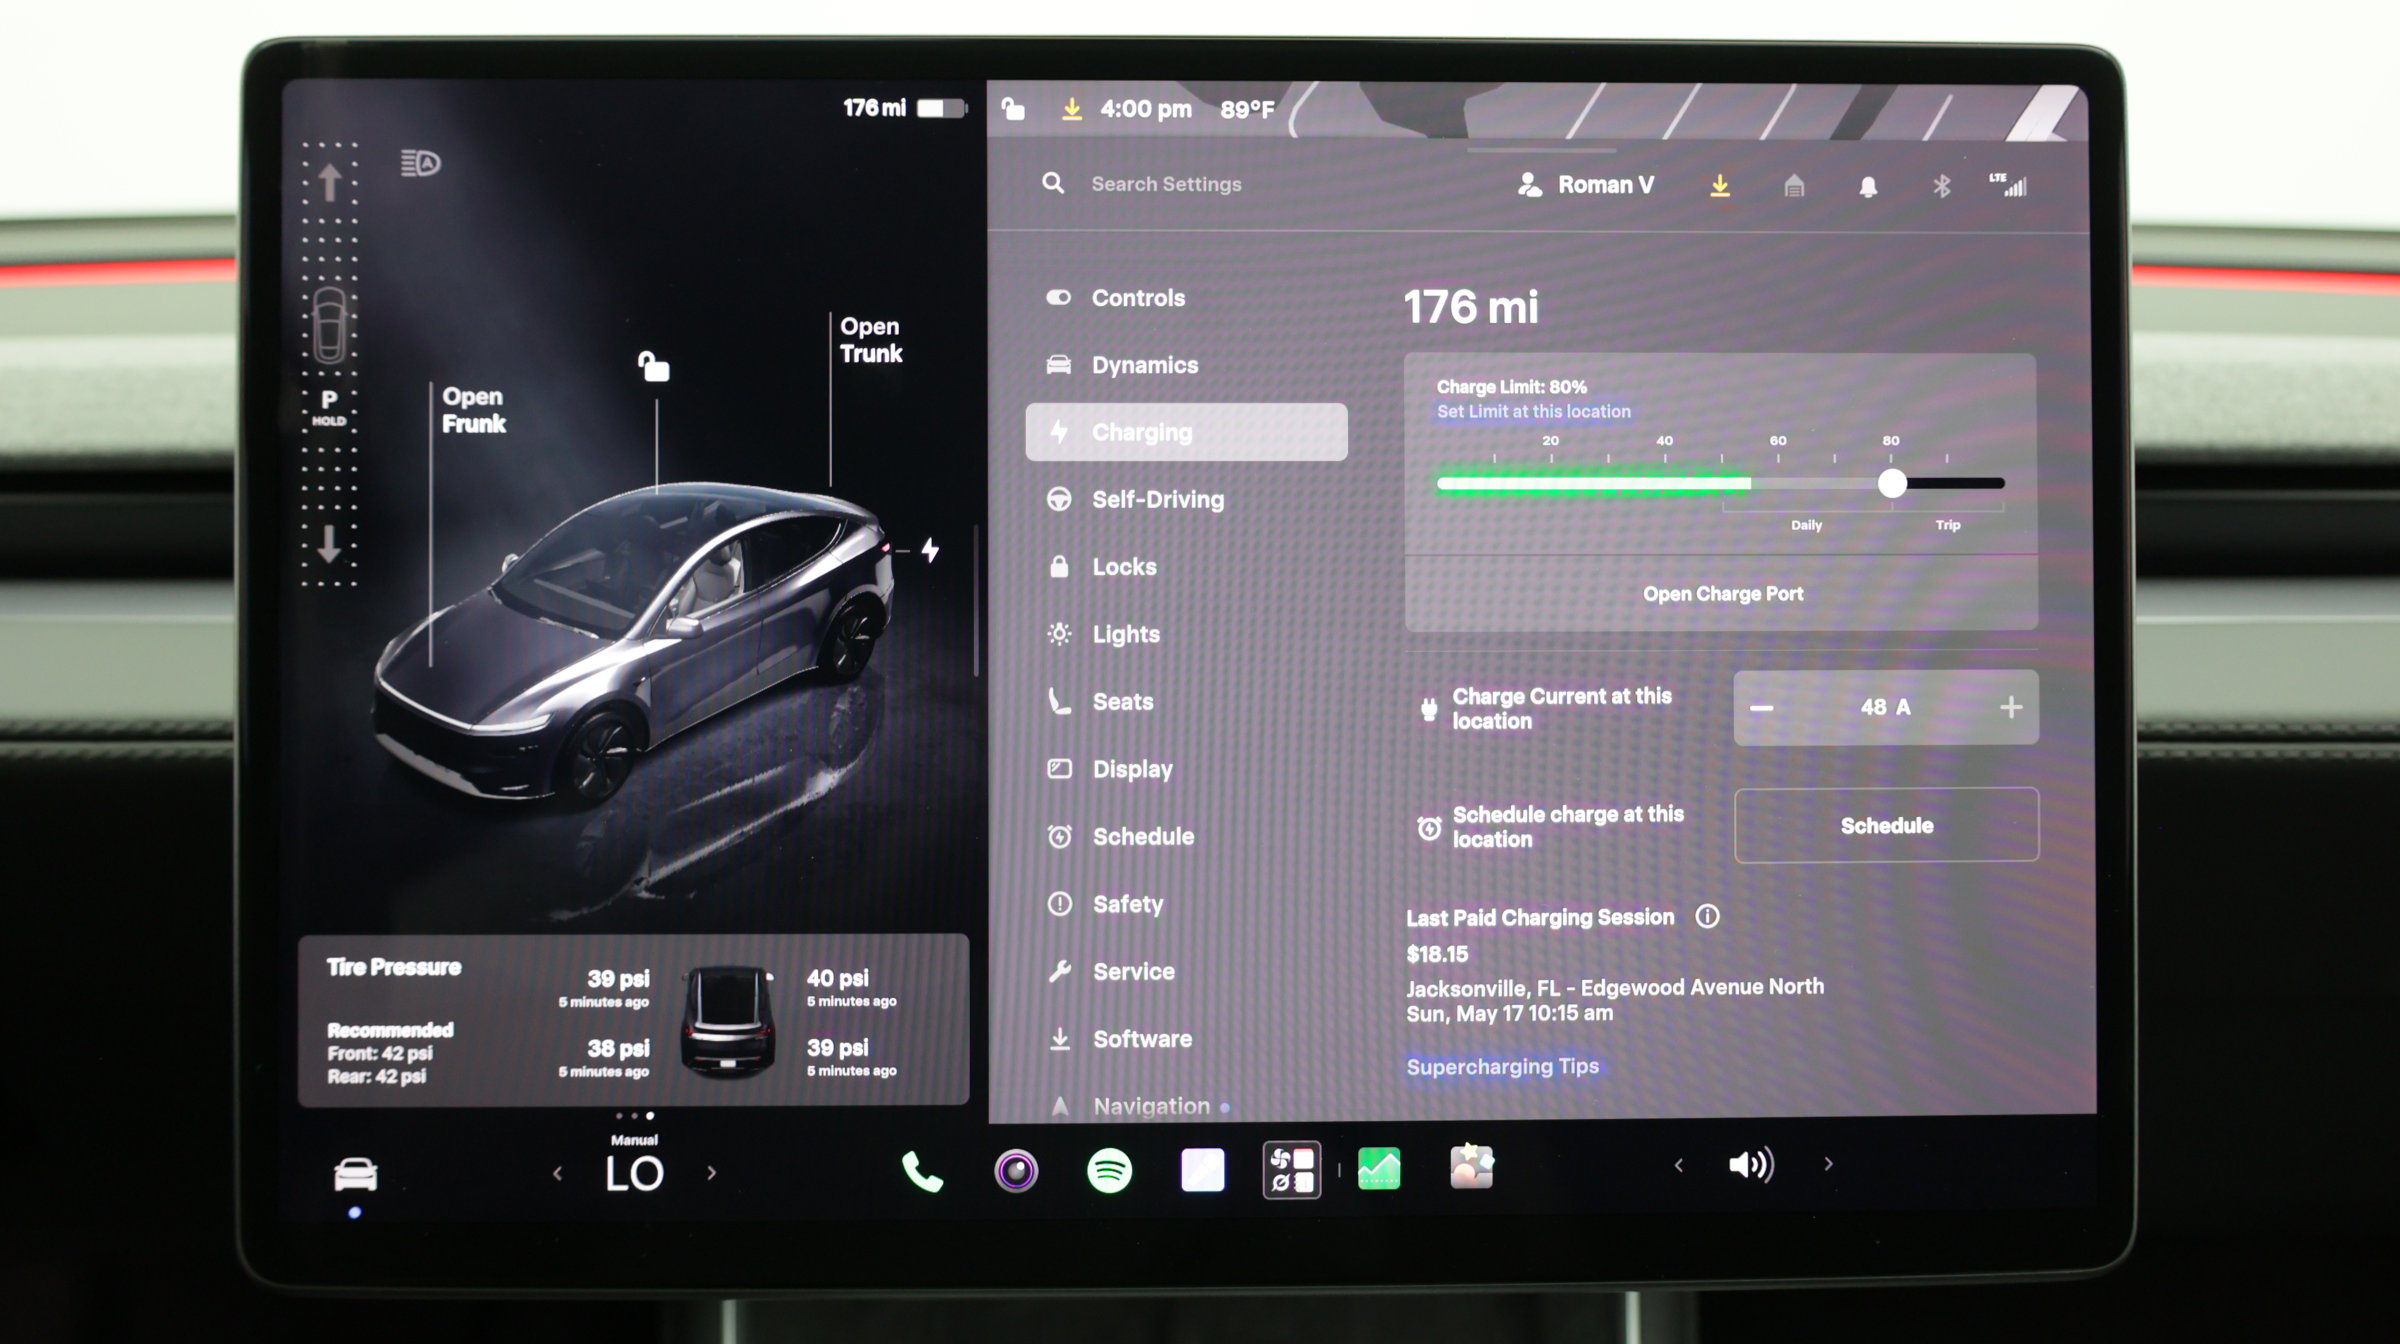
Task: Select the Park P HOLD indicator
Action: (x=329, y=407)
